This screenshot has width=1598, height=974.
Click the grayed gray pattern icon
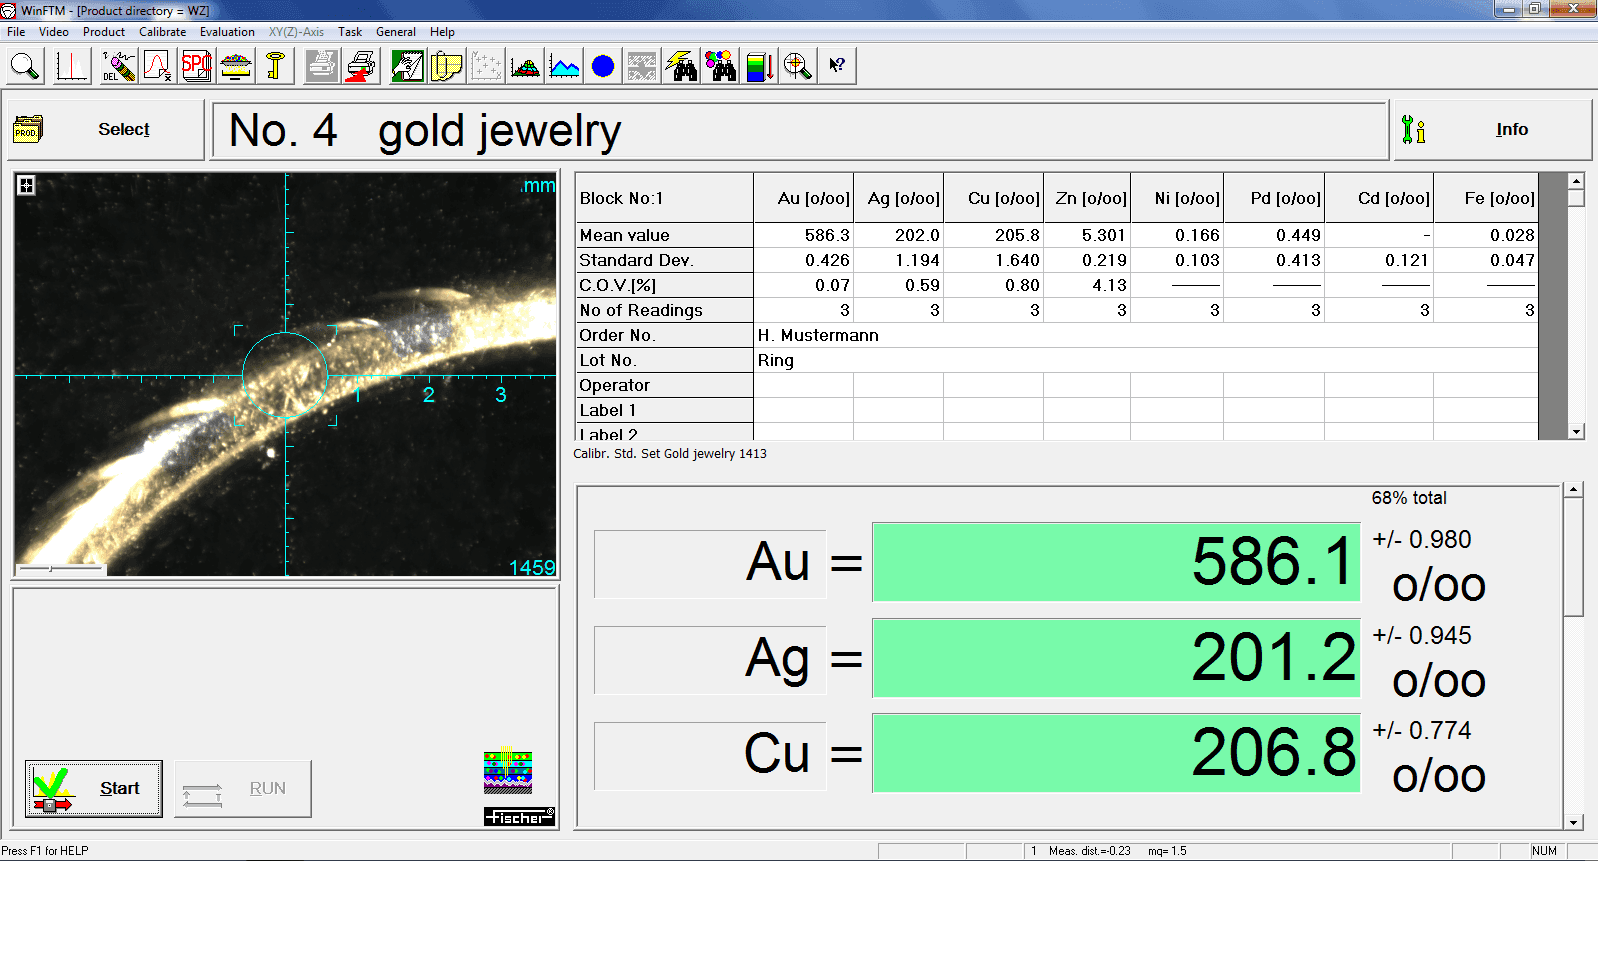click(x=642, y=67)
